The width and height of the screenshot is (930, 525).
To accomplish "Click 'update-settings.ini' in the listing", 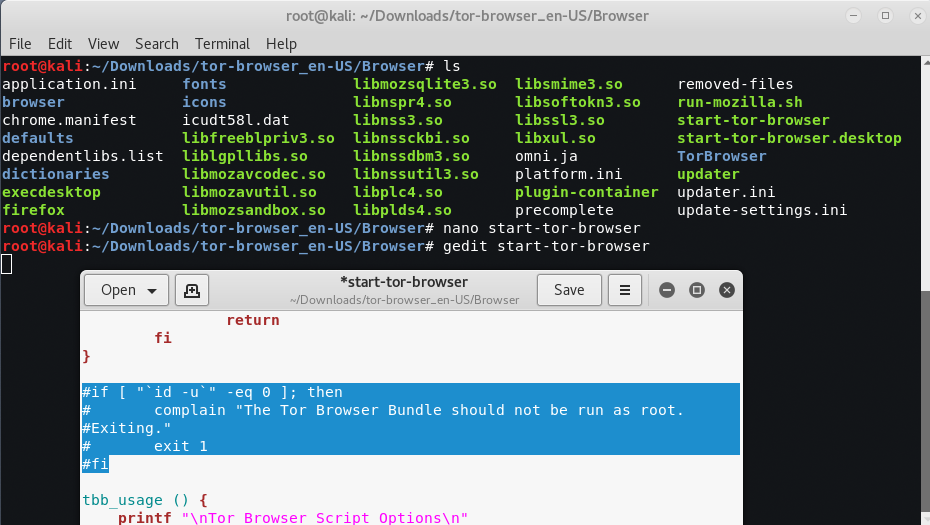I will click(x=762, y=210).
